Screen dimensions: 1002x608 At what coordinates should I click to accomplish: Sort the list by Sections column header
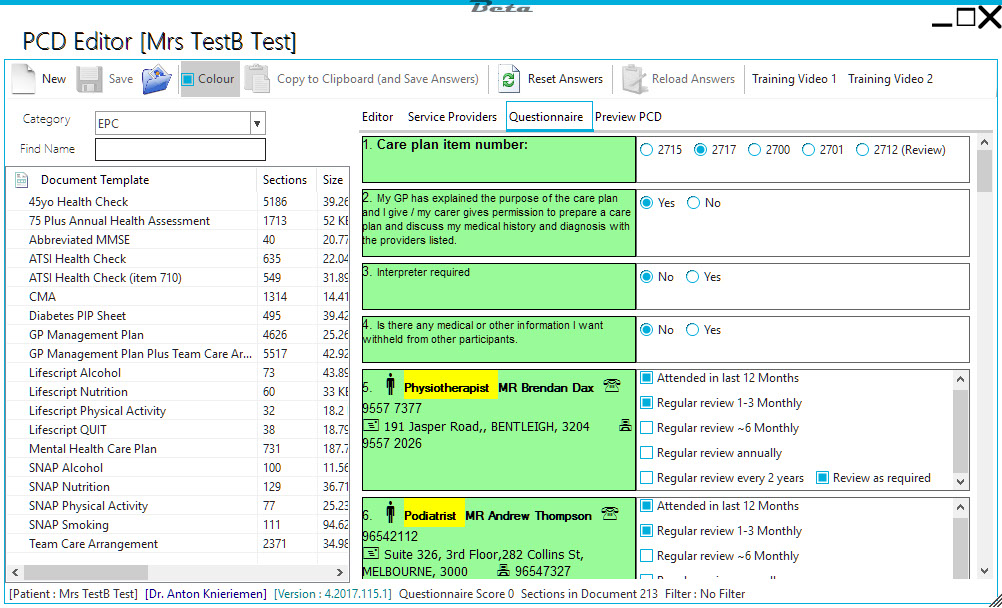coord(285,180)
